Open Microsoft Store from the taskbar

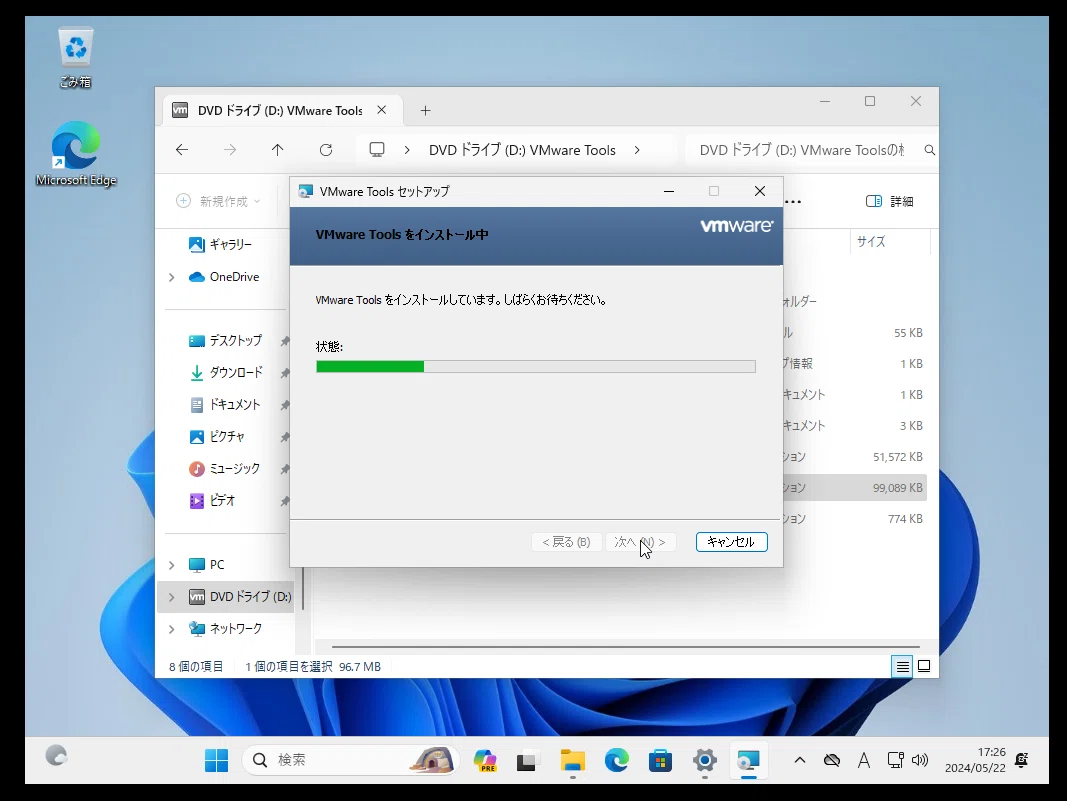tap(660, 759)
